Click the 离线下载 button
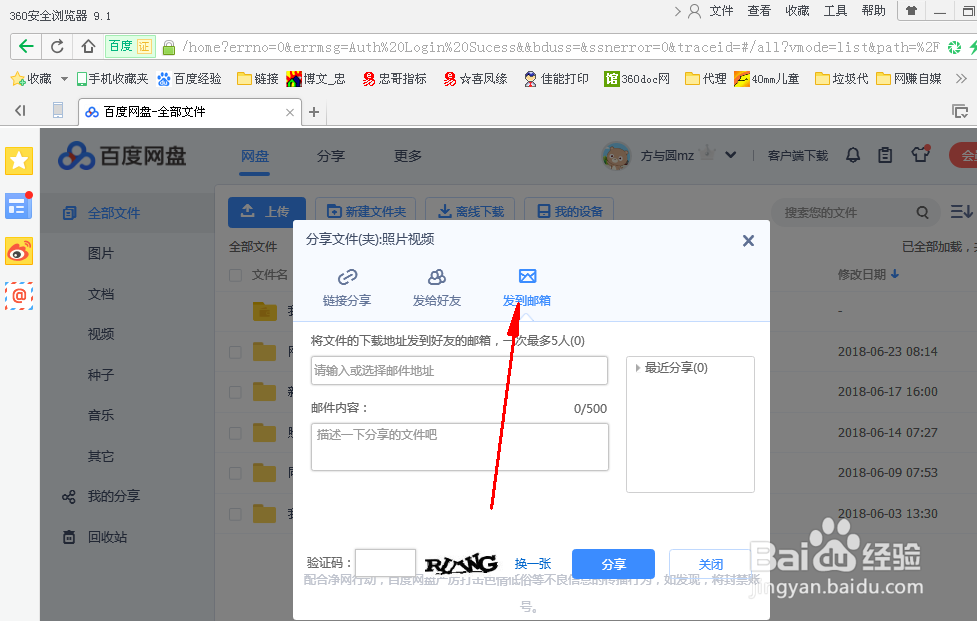Image resolution: width=977 pixels, height=621 pixels. [470, 212]
